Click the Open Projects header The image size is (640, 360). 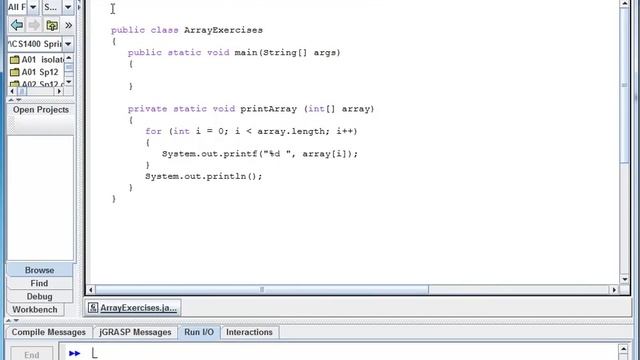41,110
